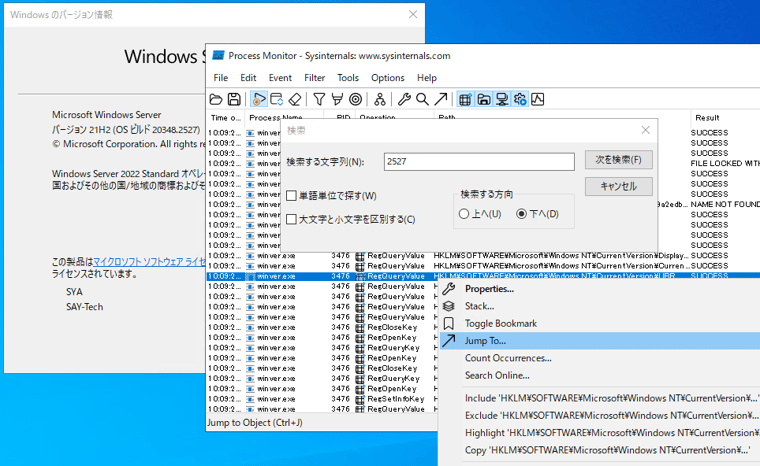Click the Open folder toolbar icon
Image resolution: width=760 pixels, height=466 pixels.
(216, 99)
